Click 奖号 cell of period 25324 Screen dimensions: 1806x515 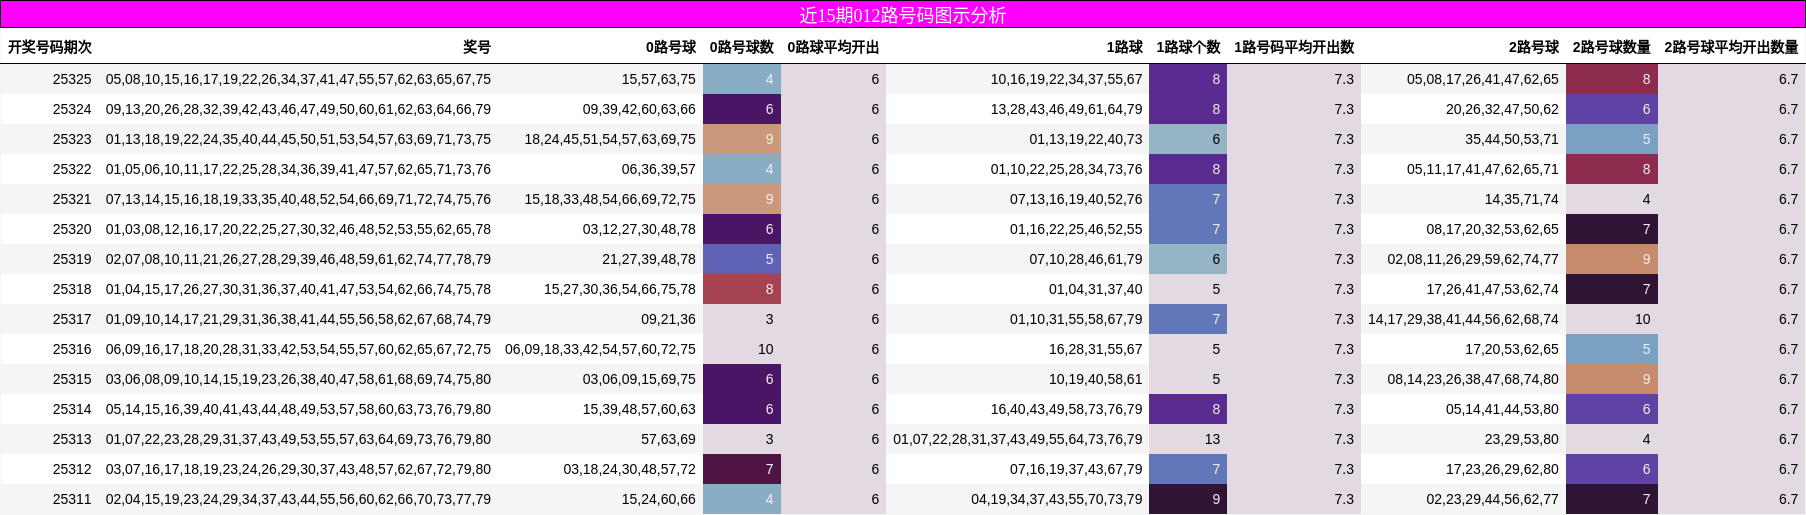298,109
